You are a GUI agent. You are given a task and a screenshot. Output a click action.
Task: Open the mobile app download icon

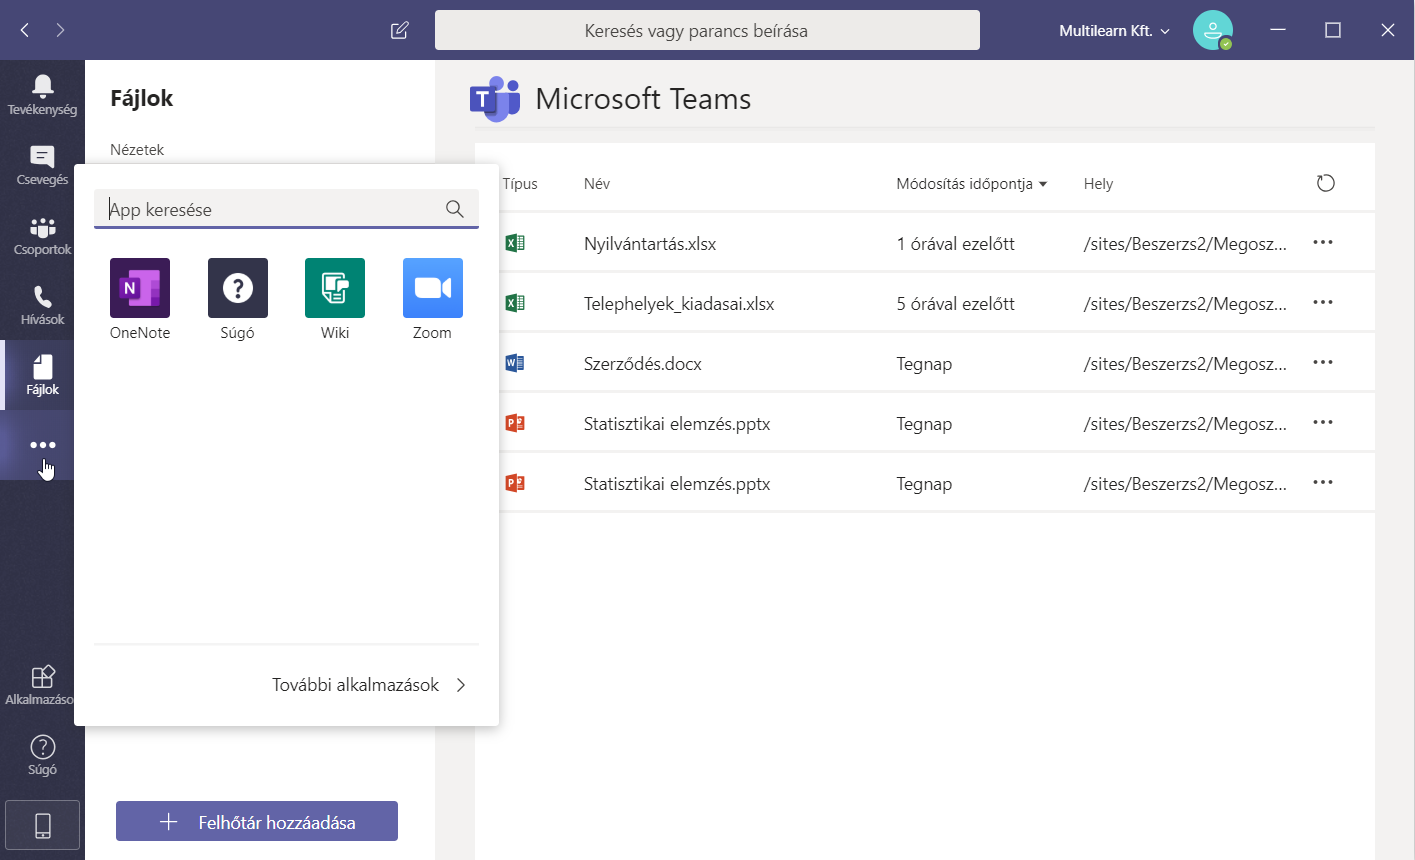[x=42, y=825]
